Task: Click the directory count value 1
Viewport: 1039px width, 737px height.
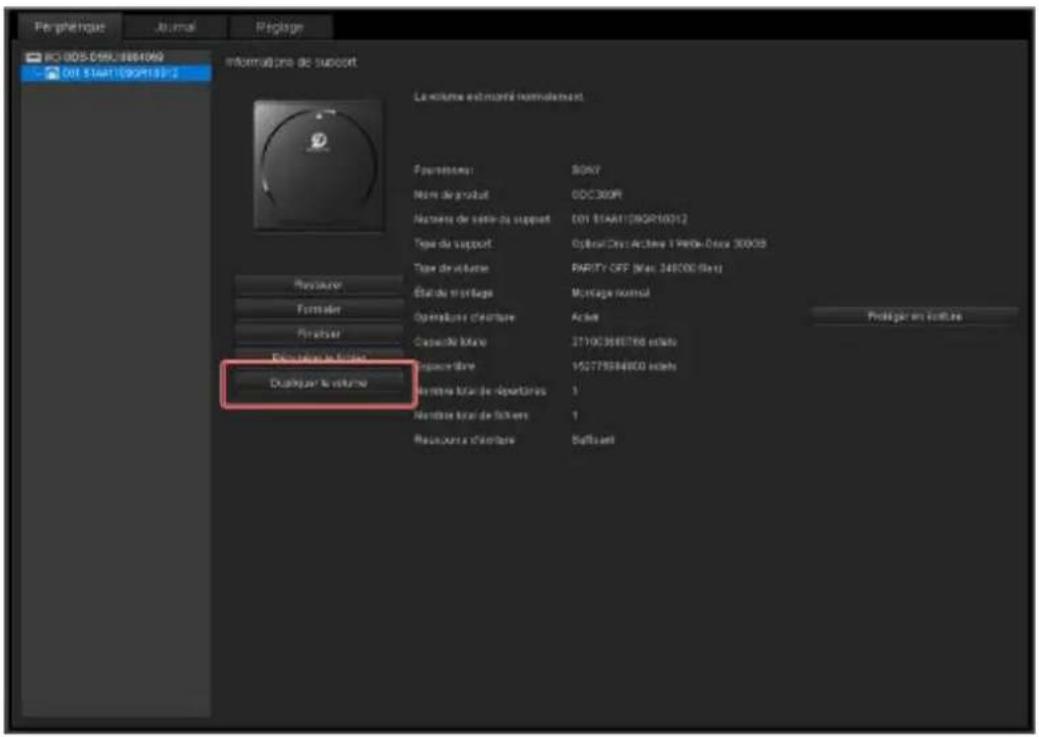Action: point(574,390)
